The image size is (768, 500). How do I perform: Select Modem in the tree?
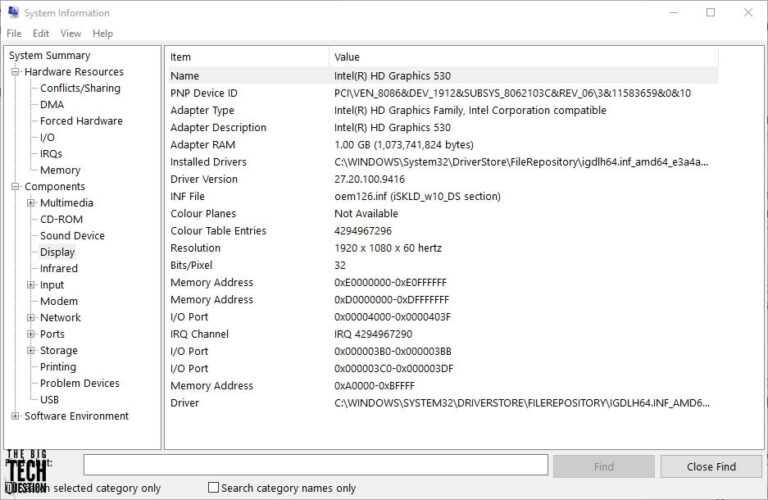pyautogui.click(x=59, y=301)
